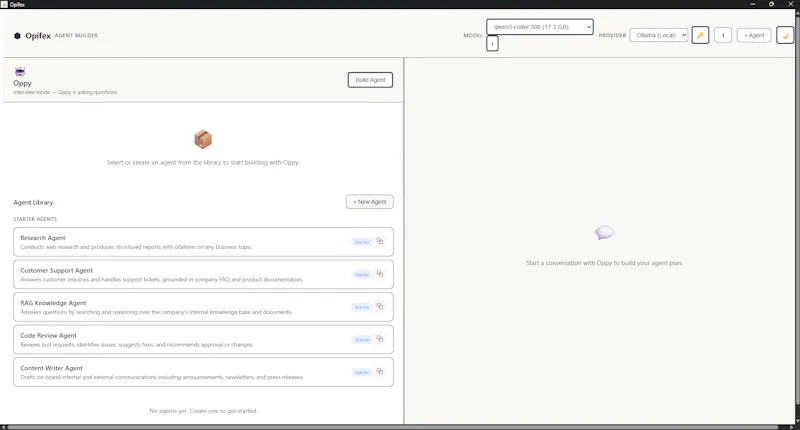Click the Starter badge on Research Agent
The width and height of the screenshot is (800, 430).
pos(362,242)
